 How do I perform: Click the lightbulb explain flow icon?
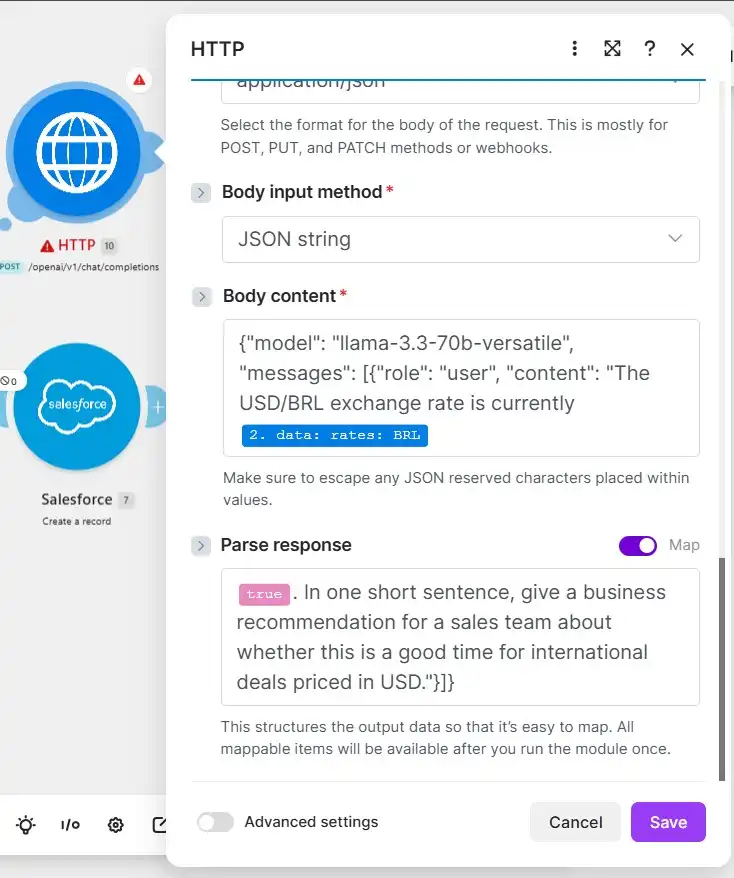coord(26,824)
